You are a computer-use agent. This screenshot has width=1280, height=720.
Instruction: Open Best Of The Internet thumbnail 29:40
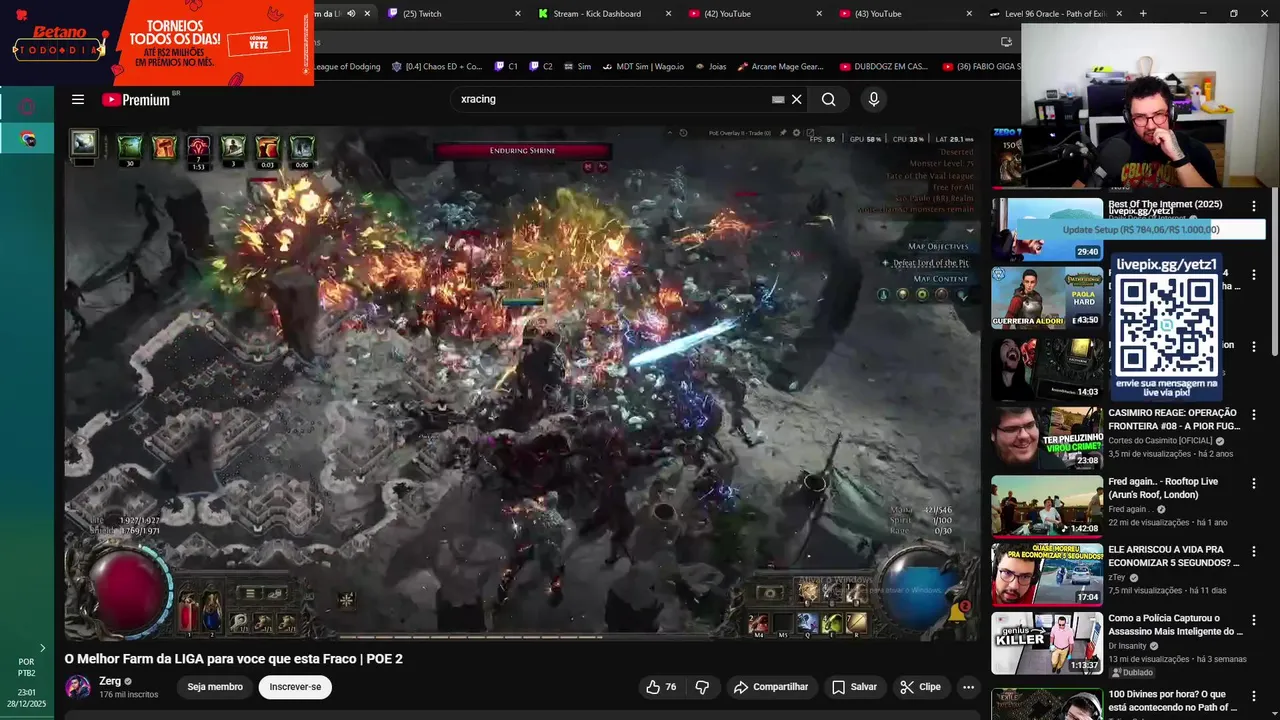1047,229
